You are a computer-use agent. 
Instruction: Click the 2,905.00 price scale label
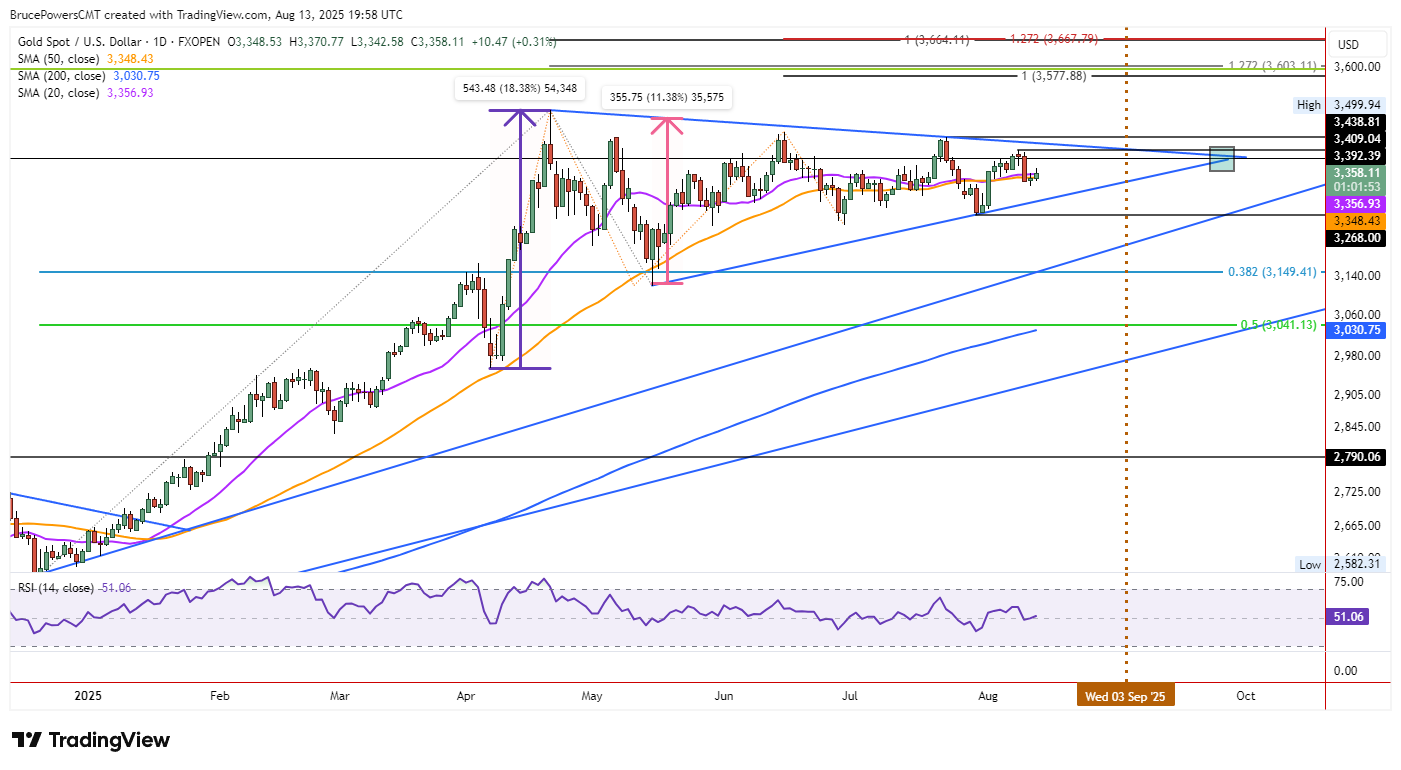tap(1359, 394)
